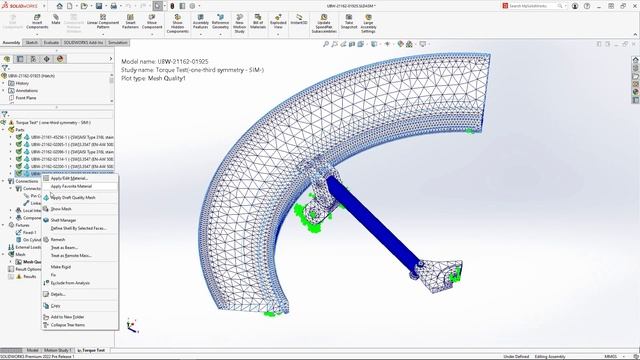Open the ConfigurationManager tab icon

click(x=33, y=59)
